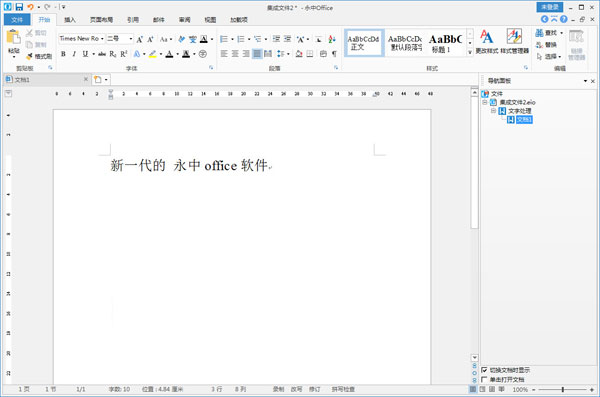Enable the 切换文档时显示 checkbox
Image resolution: width=600 pixels, height=397 pixels.
point(484,370)
